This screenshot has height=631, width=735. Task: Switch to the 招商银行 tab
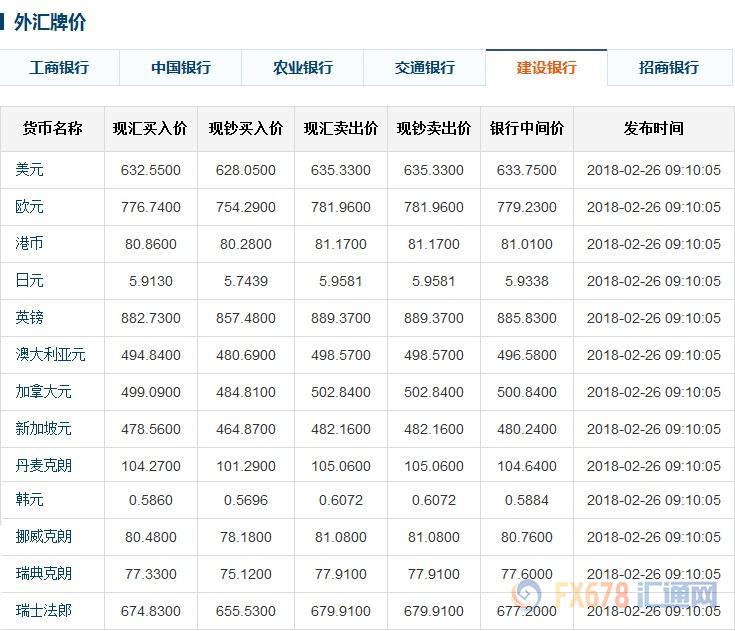(x=669, y=68)
